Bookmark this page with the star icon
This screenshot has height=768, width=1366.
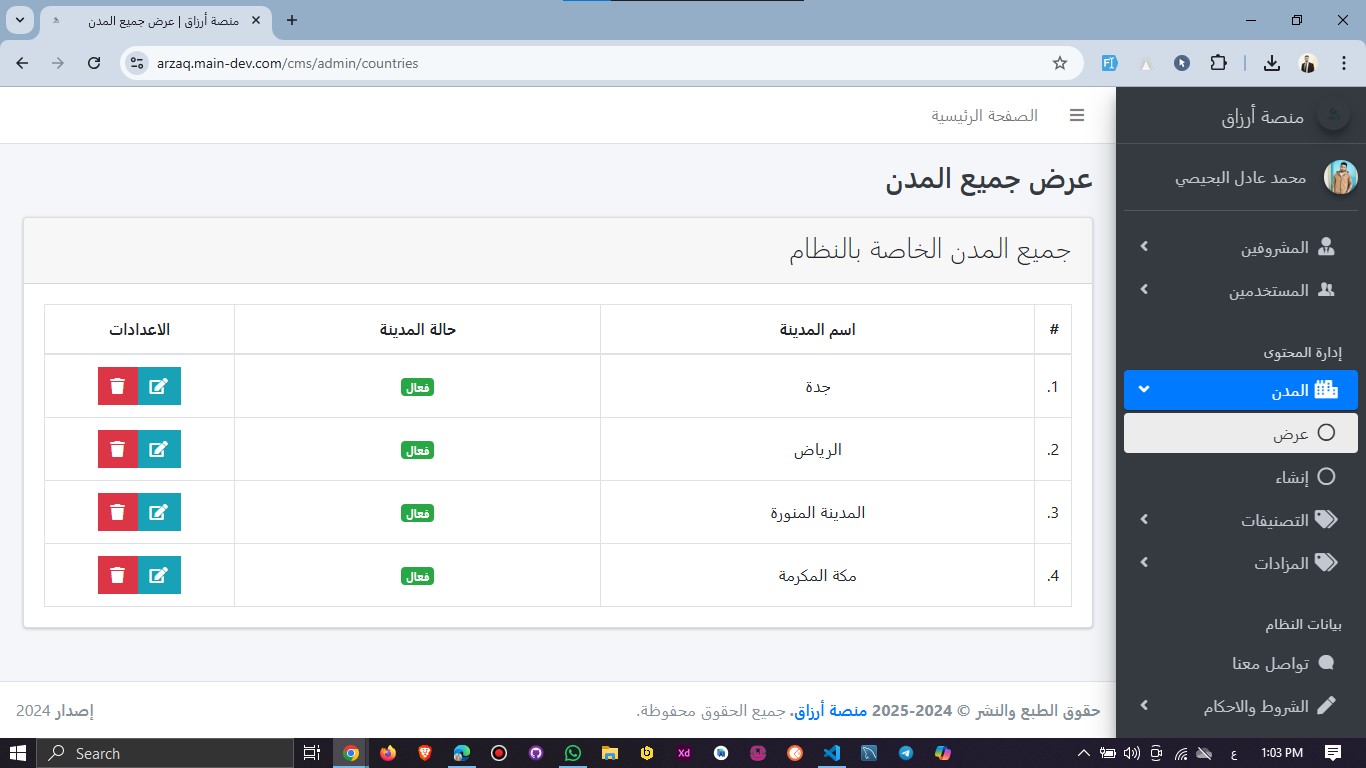[1060, 63]
